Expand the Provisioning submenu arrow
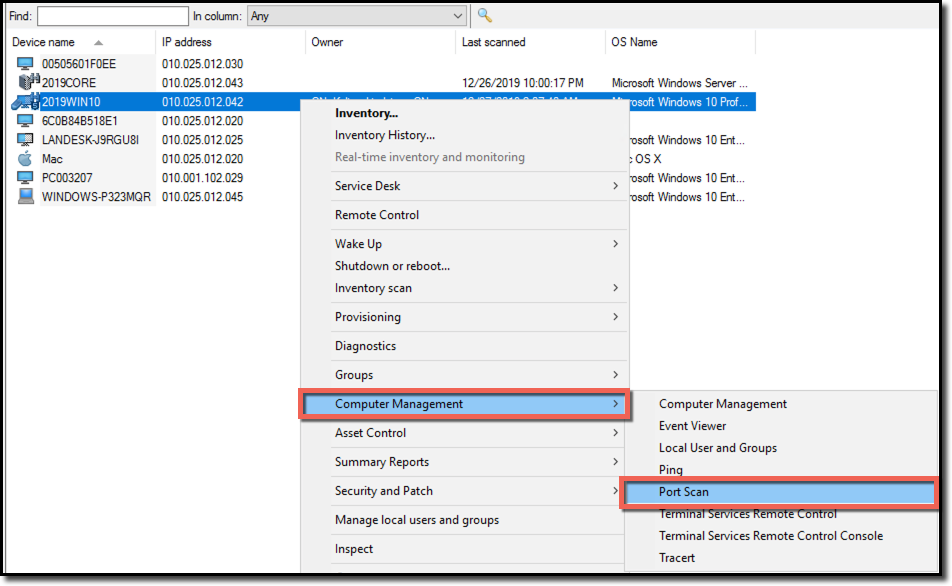952x586 pixels. click(614, 317)
